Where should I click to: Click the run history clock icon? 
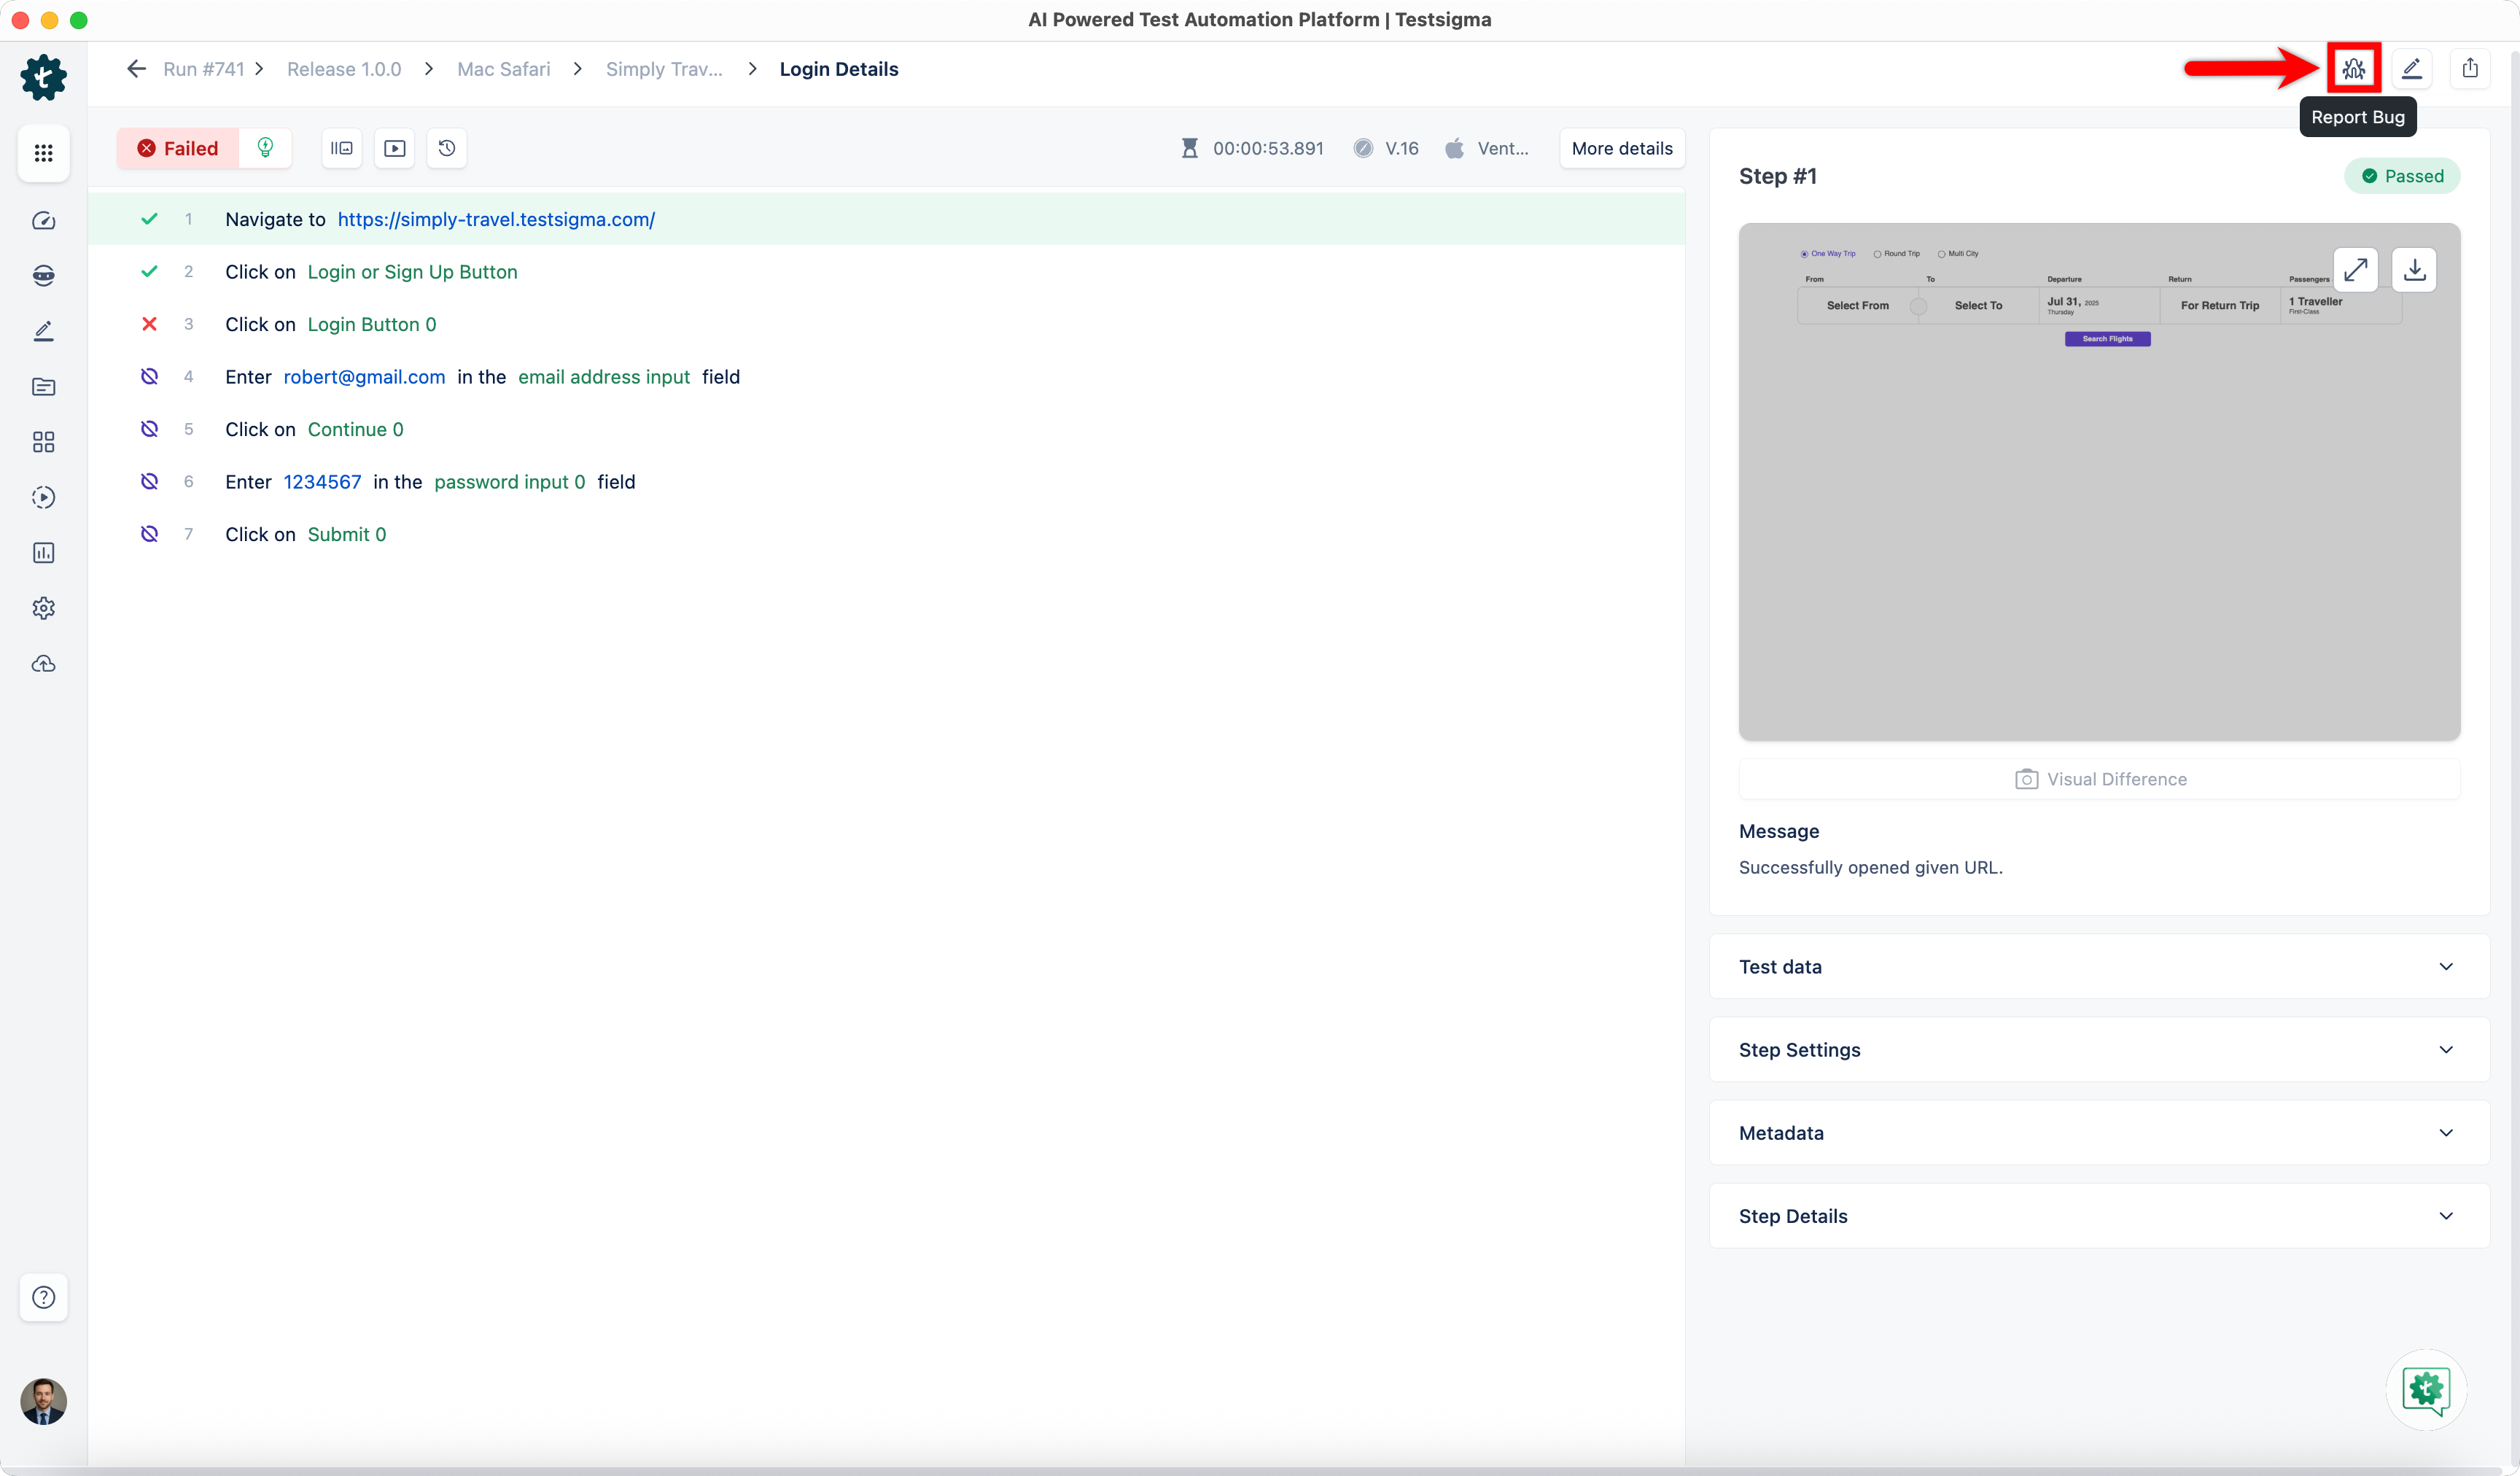447,148
